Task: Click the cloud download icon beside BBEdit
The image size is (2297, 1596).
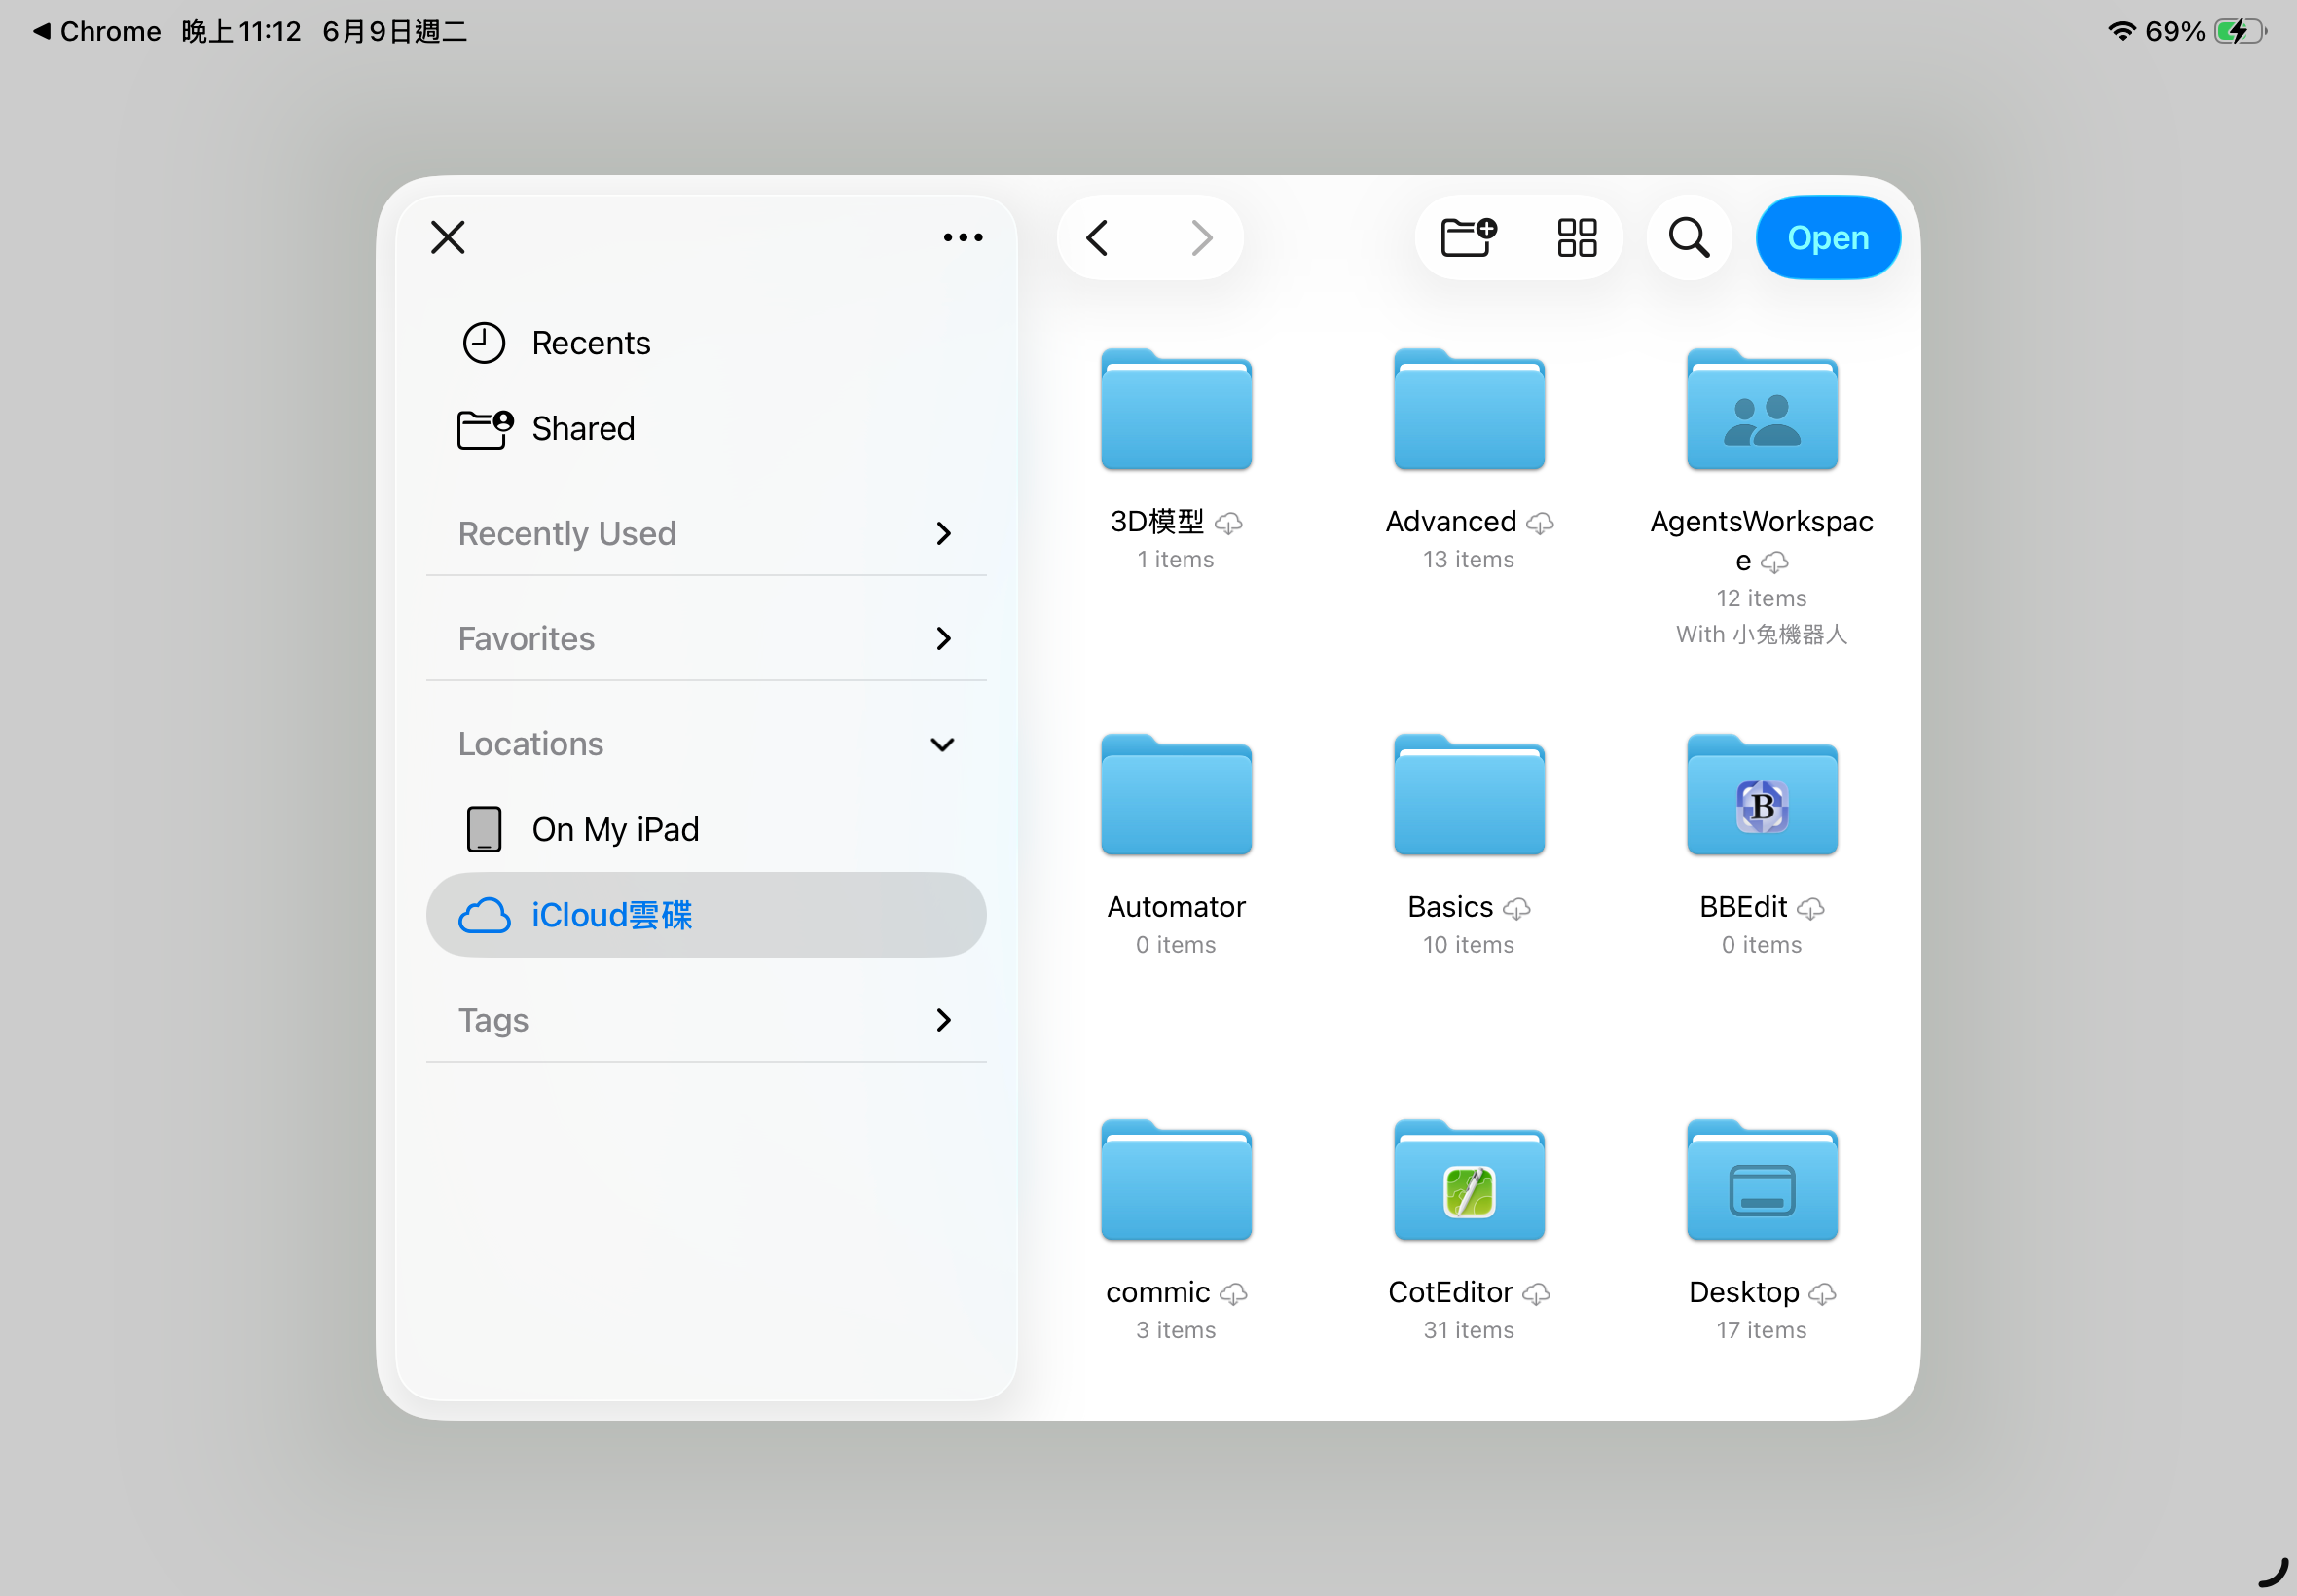Action: click(1810, 908)
